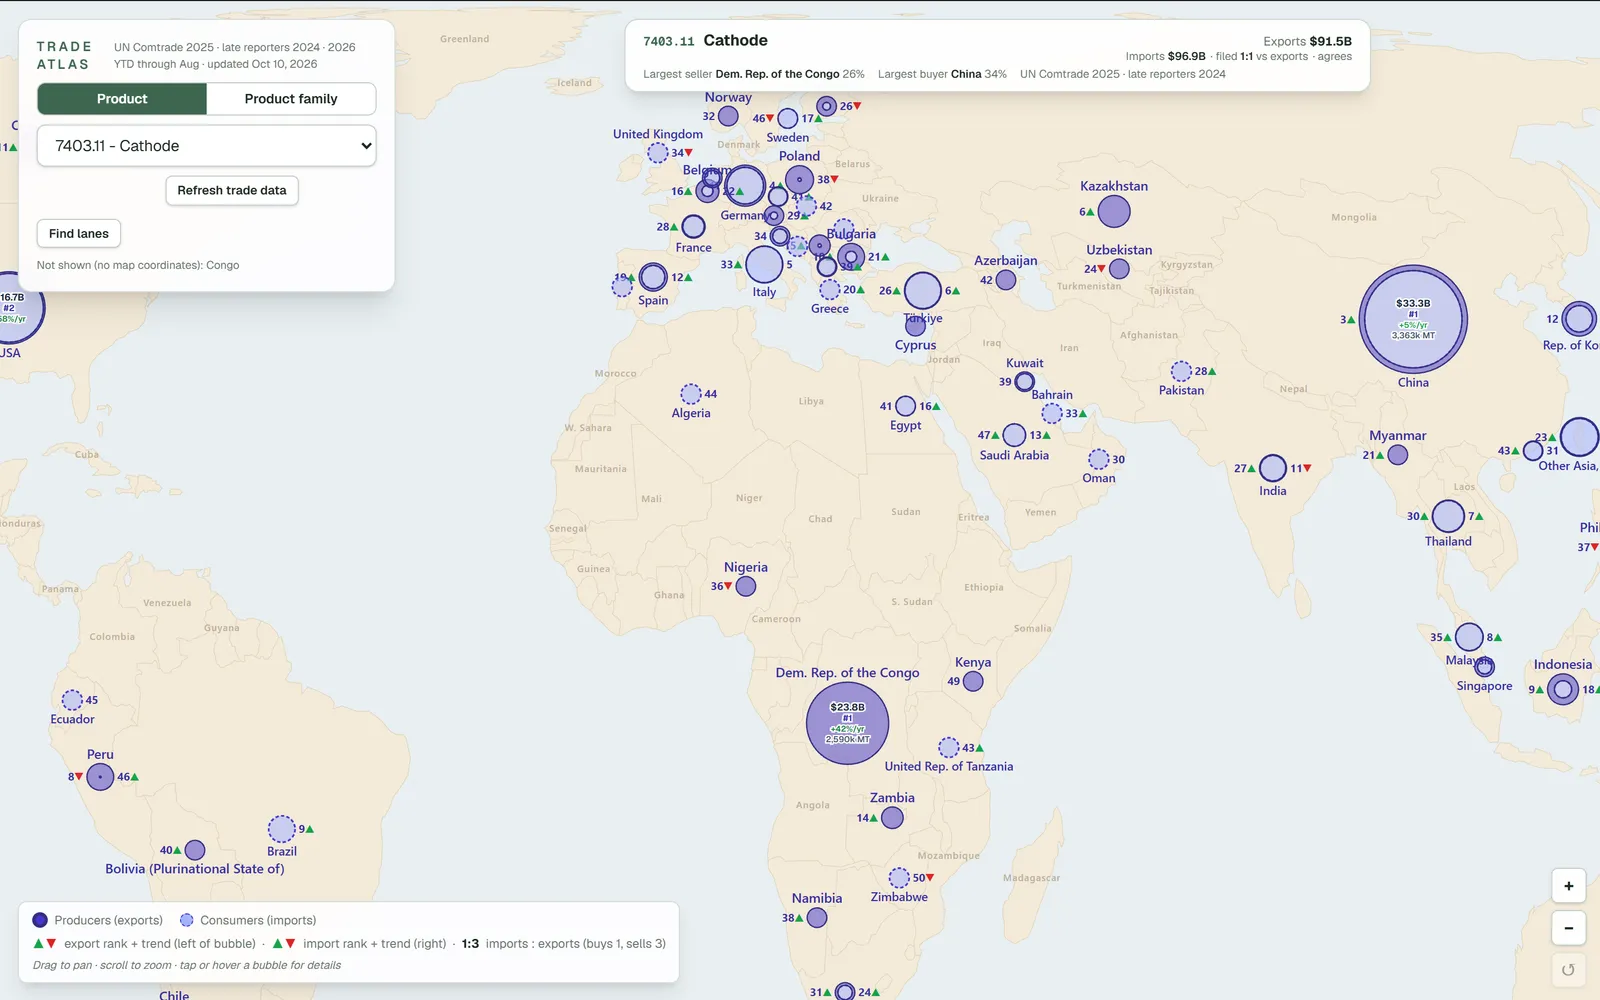This screenshot has width=1600, height=1000.
Task: Reset the map view with the reset icon
Action: (1568, 969)
